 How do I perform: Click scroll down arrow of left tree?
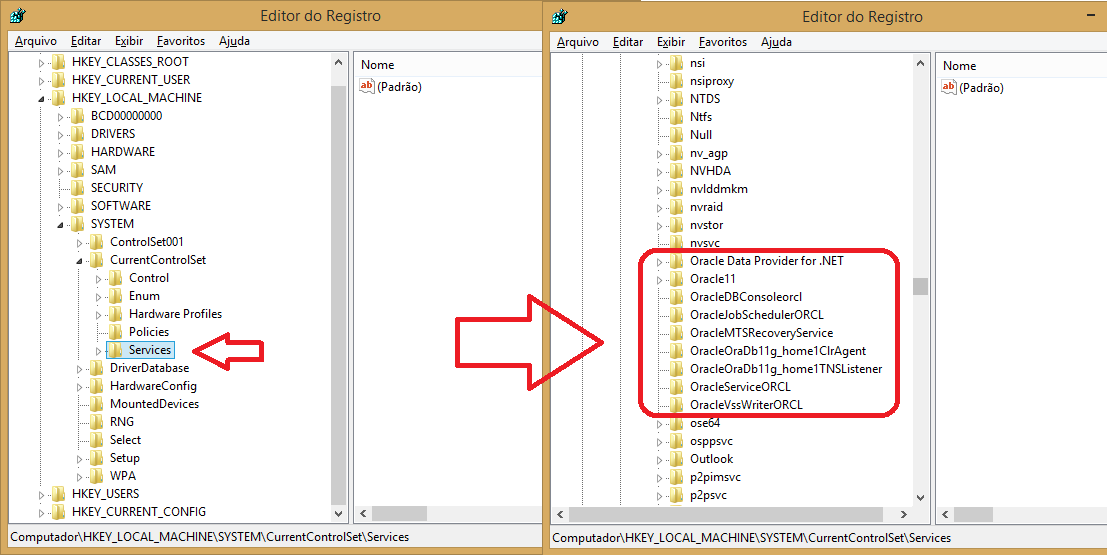[338, 513]
